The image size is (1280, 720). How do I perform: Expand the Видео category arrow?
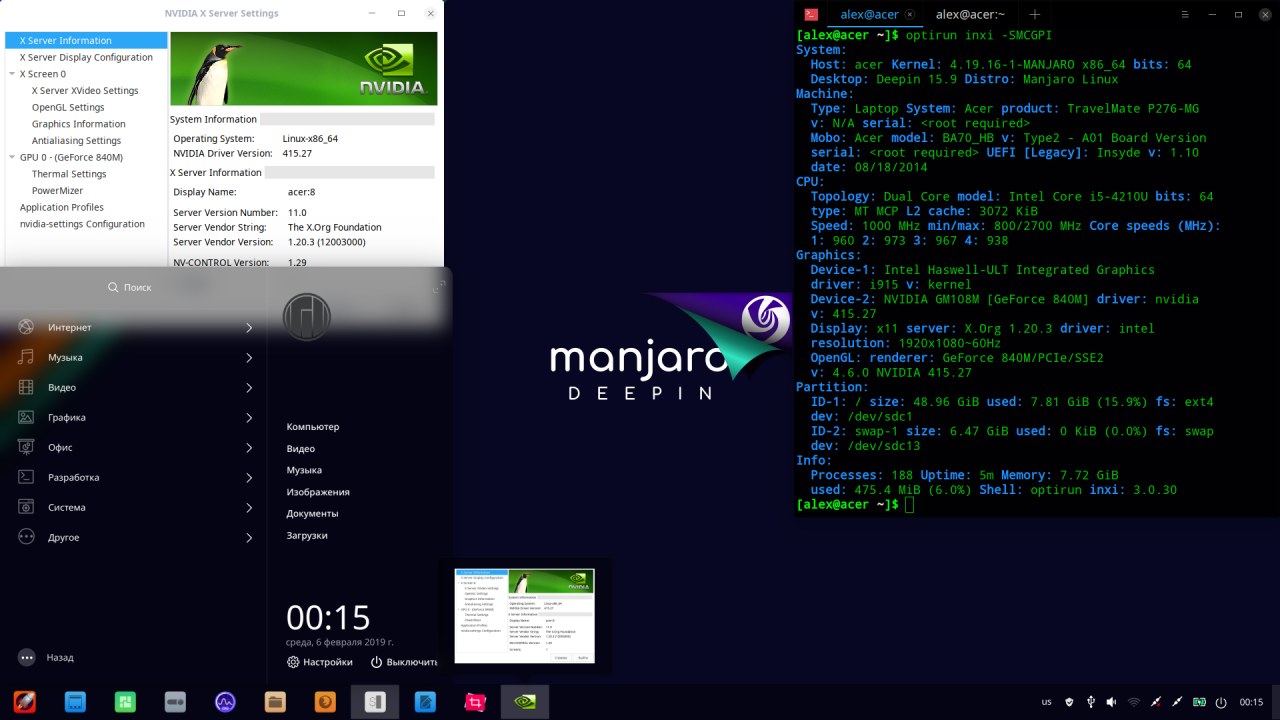pyautogui.click(x=249, y=388)
